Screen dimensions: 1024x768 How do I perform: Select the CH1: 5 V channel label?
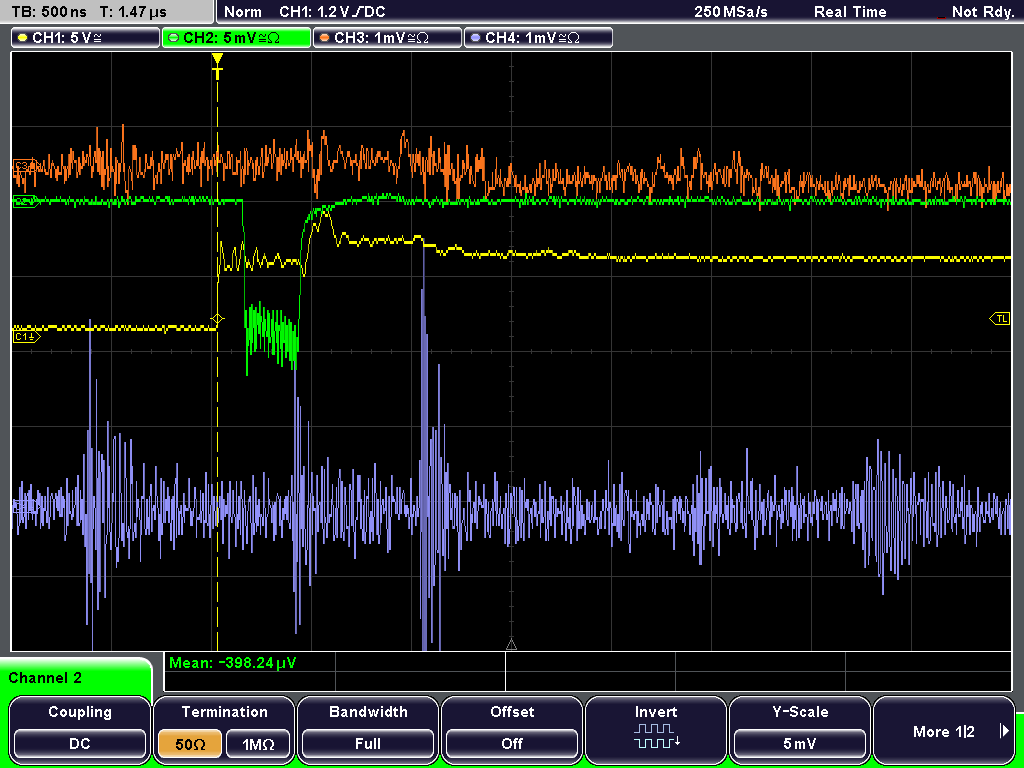[85, 38]
